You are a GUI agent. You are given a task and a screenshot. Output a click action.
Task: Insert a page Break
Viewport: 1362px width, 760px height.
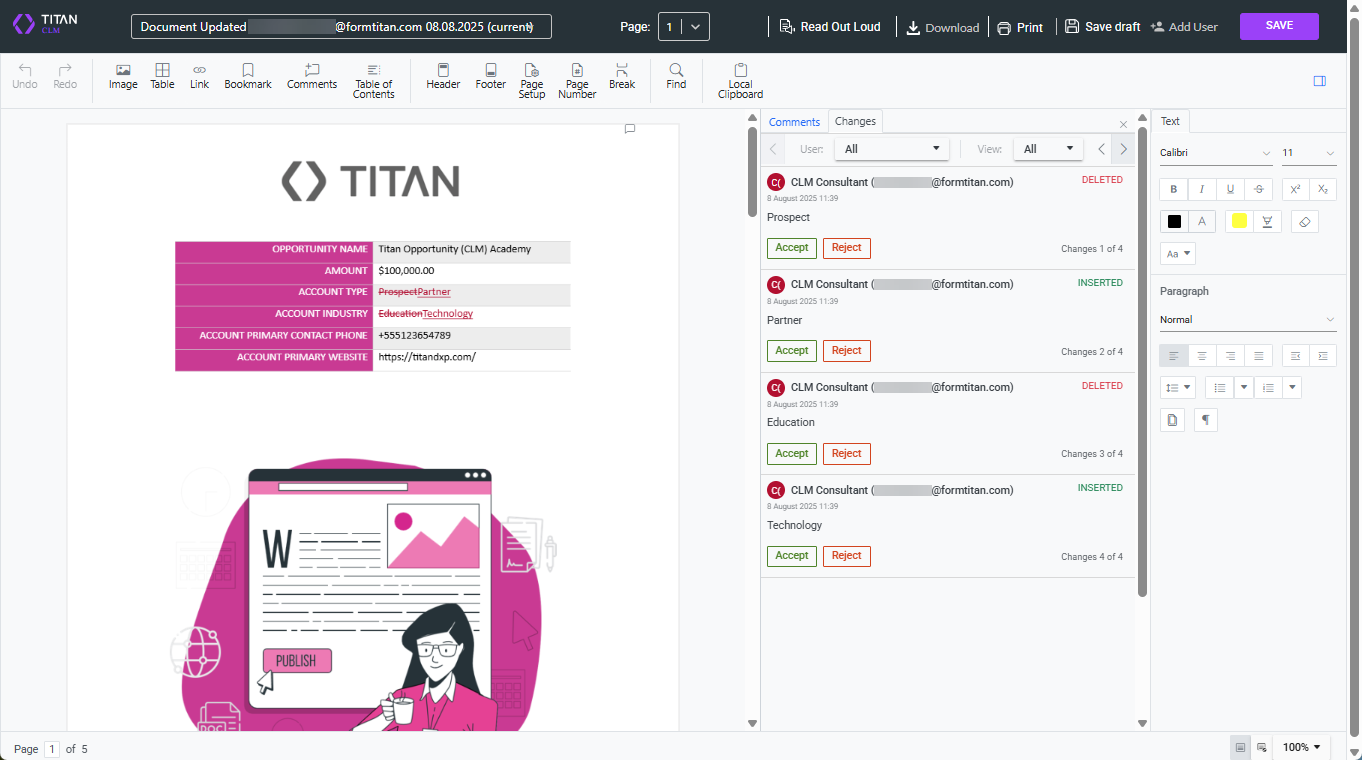(x=621, y=77)
